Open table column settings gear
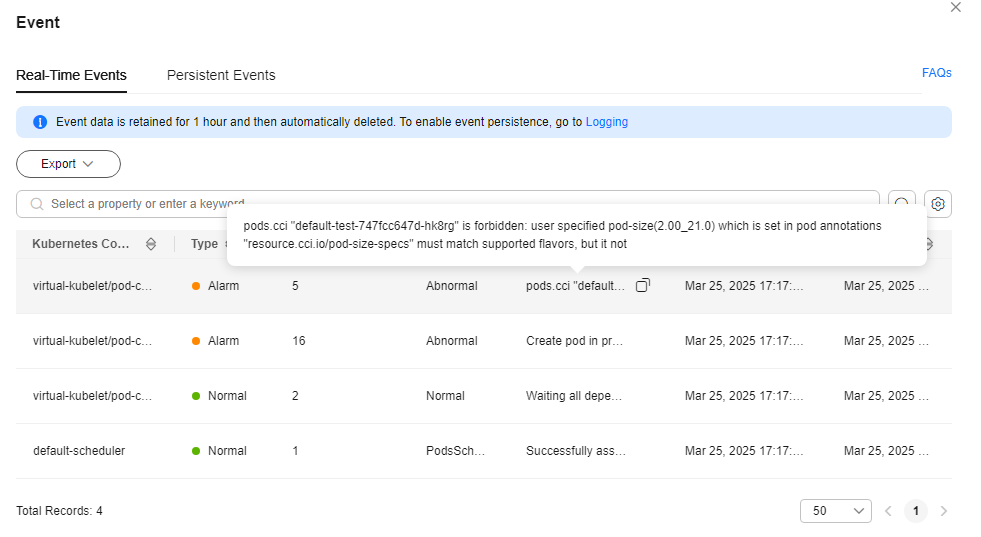The width and height of the screenshot is (981, 537). [x=937, y=204]
